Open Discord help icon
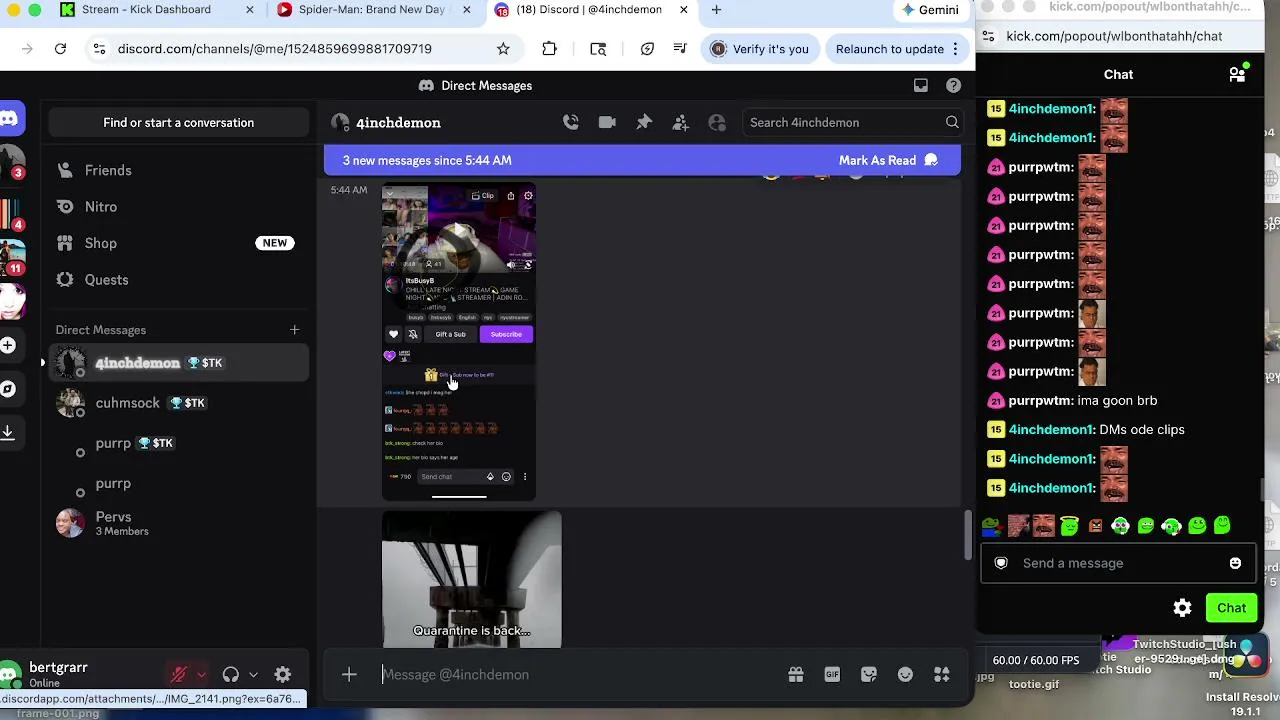1280x720 pixels. [x=954, y=85]
